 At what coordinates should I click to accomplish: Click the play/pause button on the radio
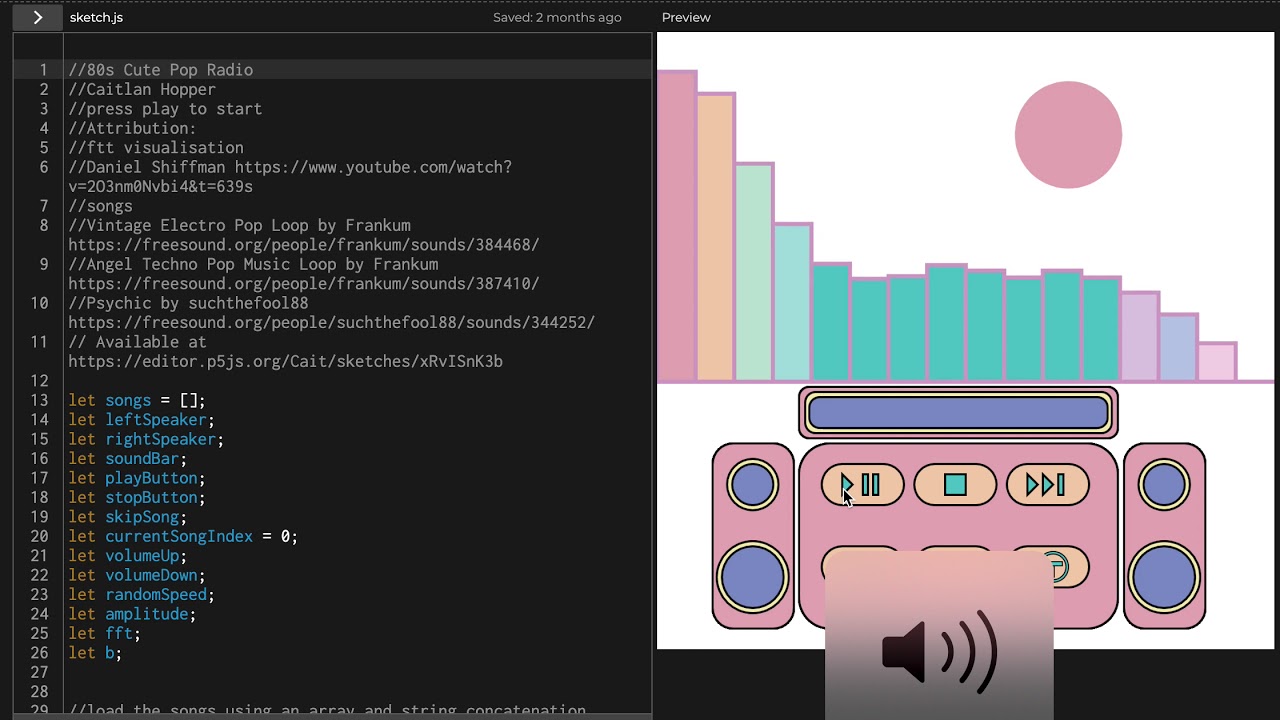point(862,485)
